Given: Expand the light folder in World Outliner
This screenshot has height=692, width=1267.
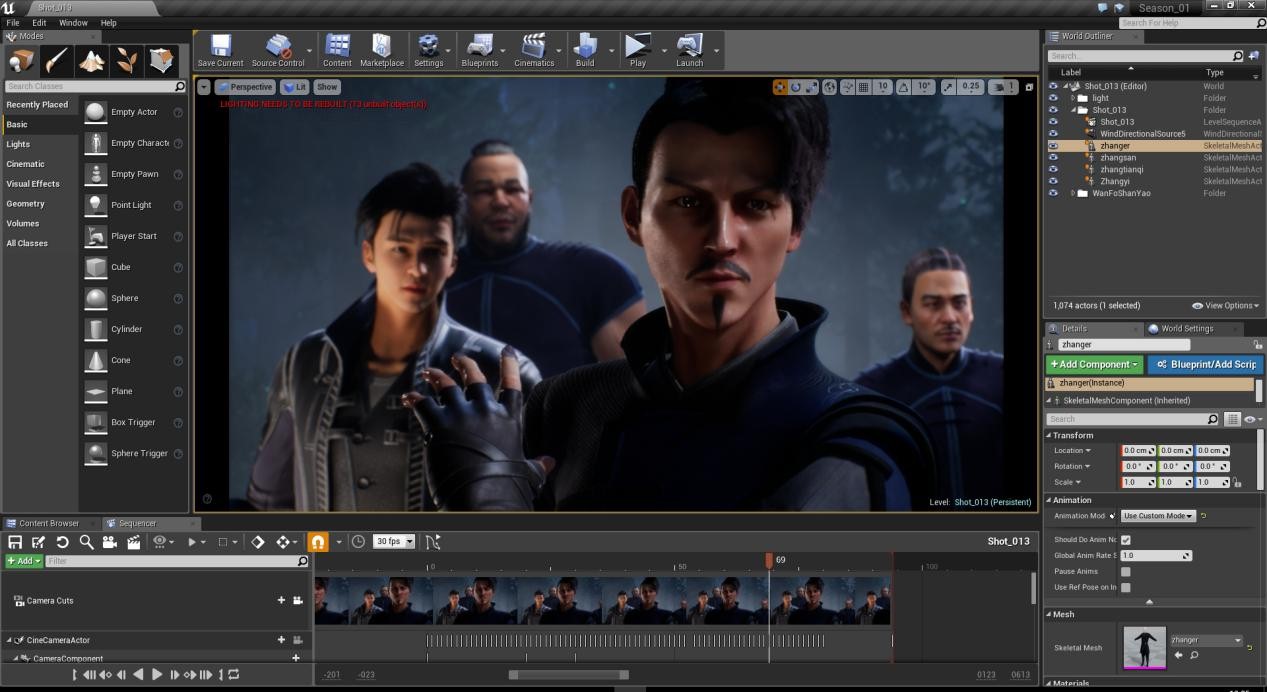Looking at the screenshot, I should 1073,98.
